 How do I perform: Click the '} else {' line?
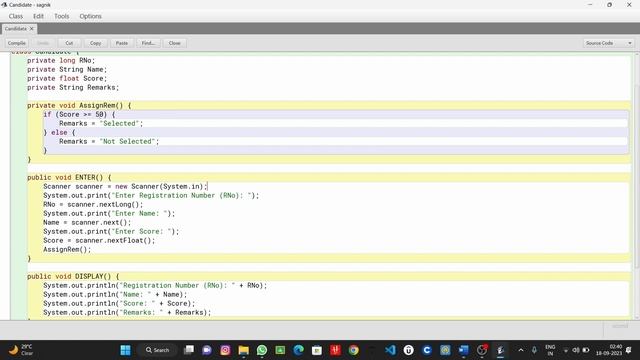point(59,132)
